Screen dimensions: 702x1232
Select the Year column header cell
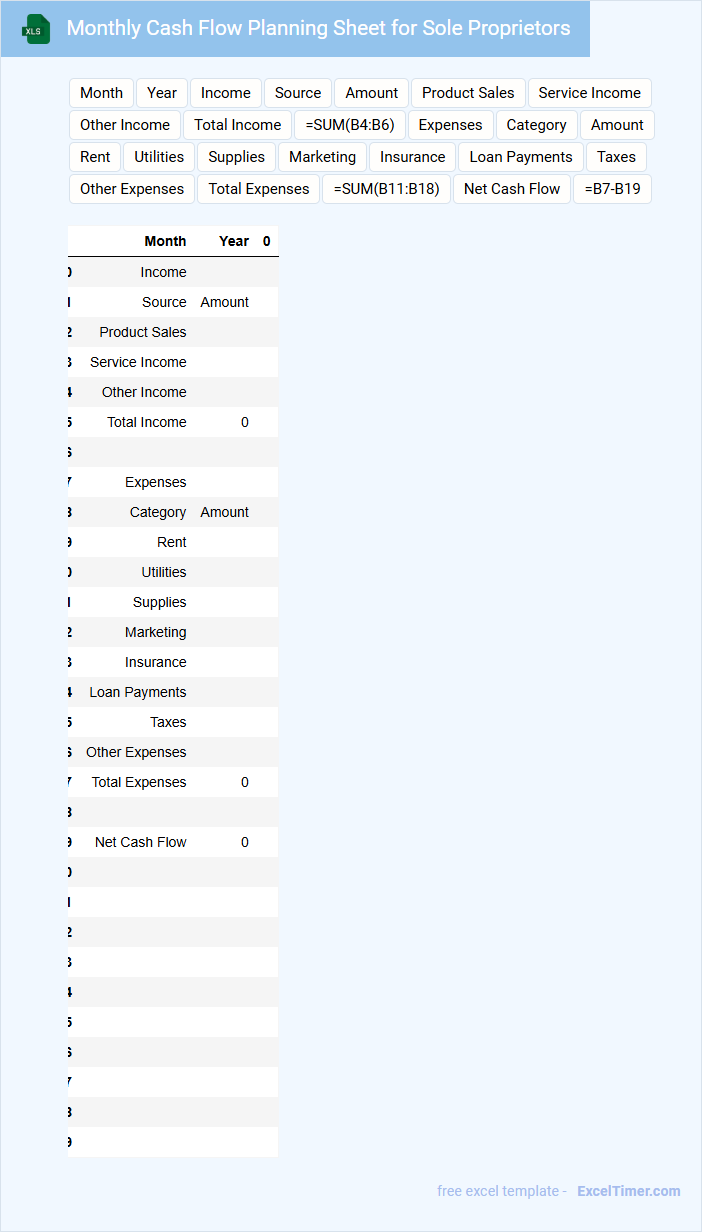[234, 241]
